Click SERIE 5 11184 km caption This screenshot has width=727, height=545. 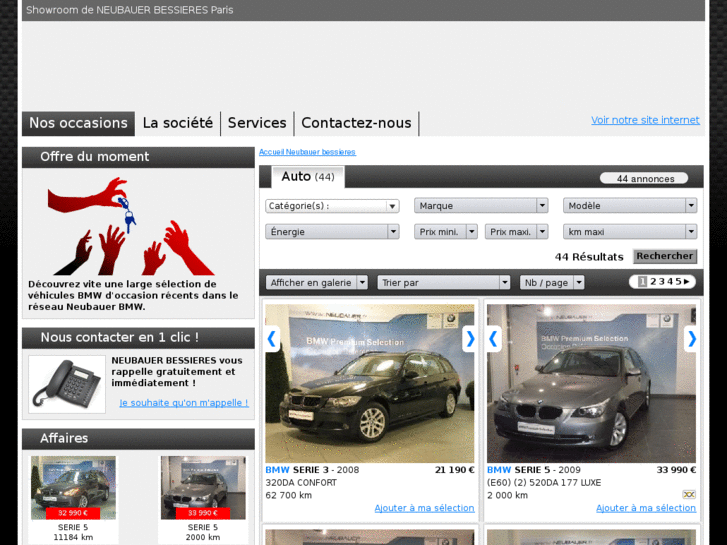point(73,532)
